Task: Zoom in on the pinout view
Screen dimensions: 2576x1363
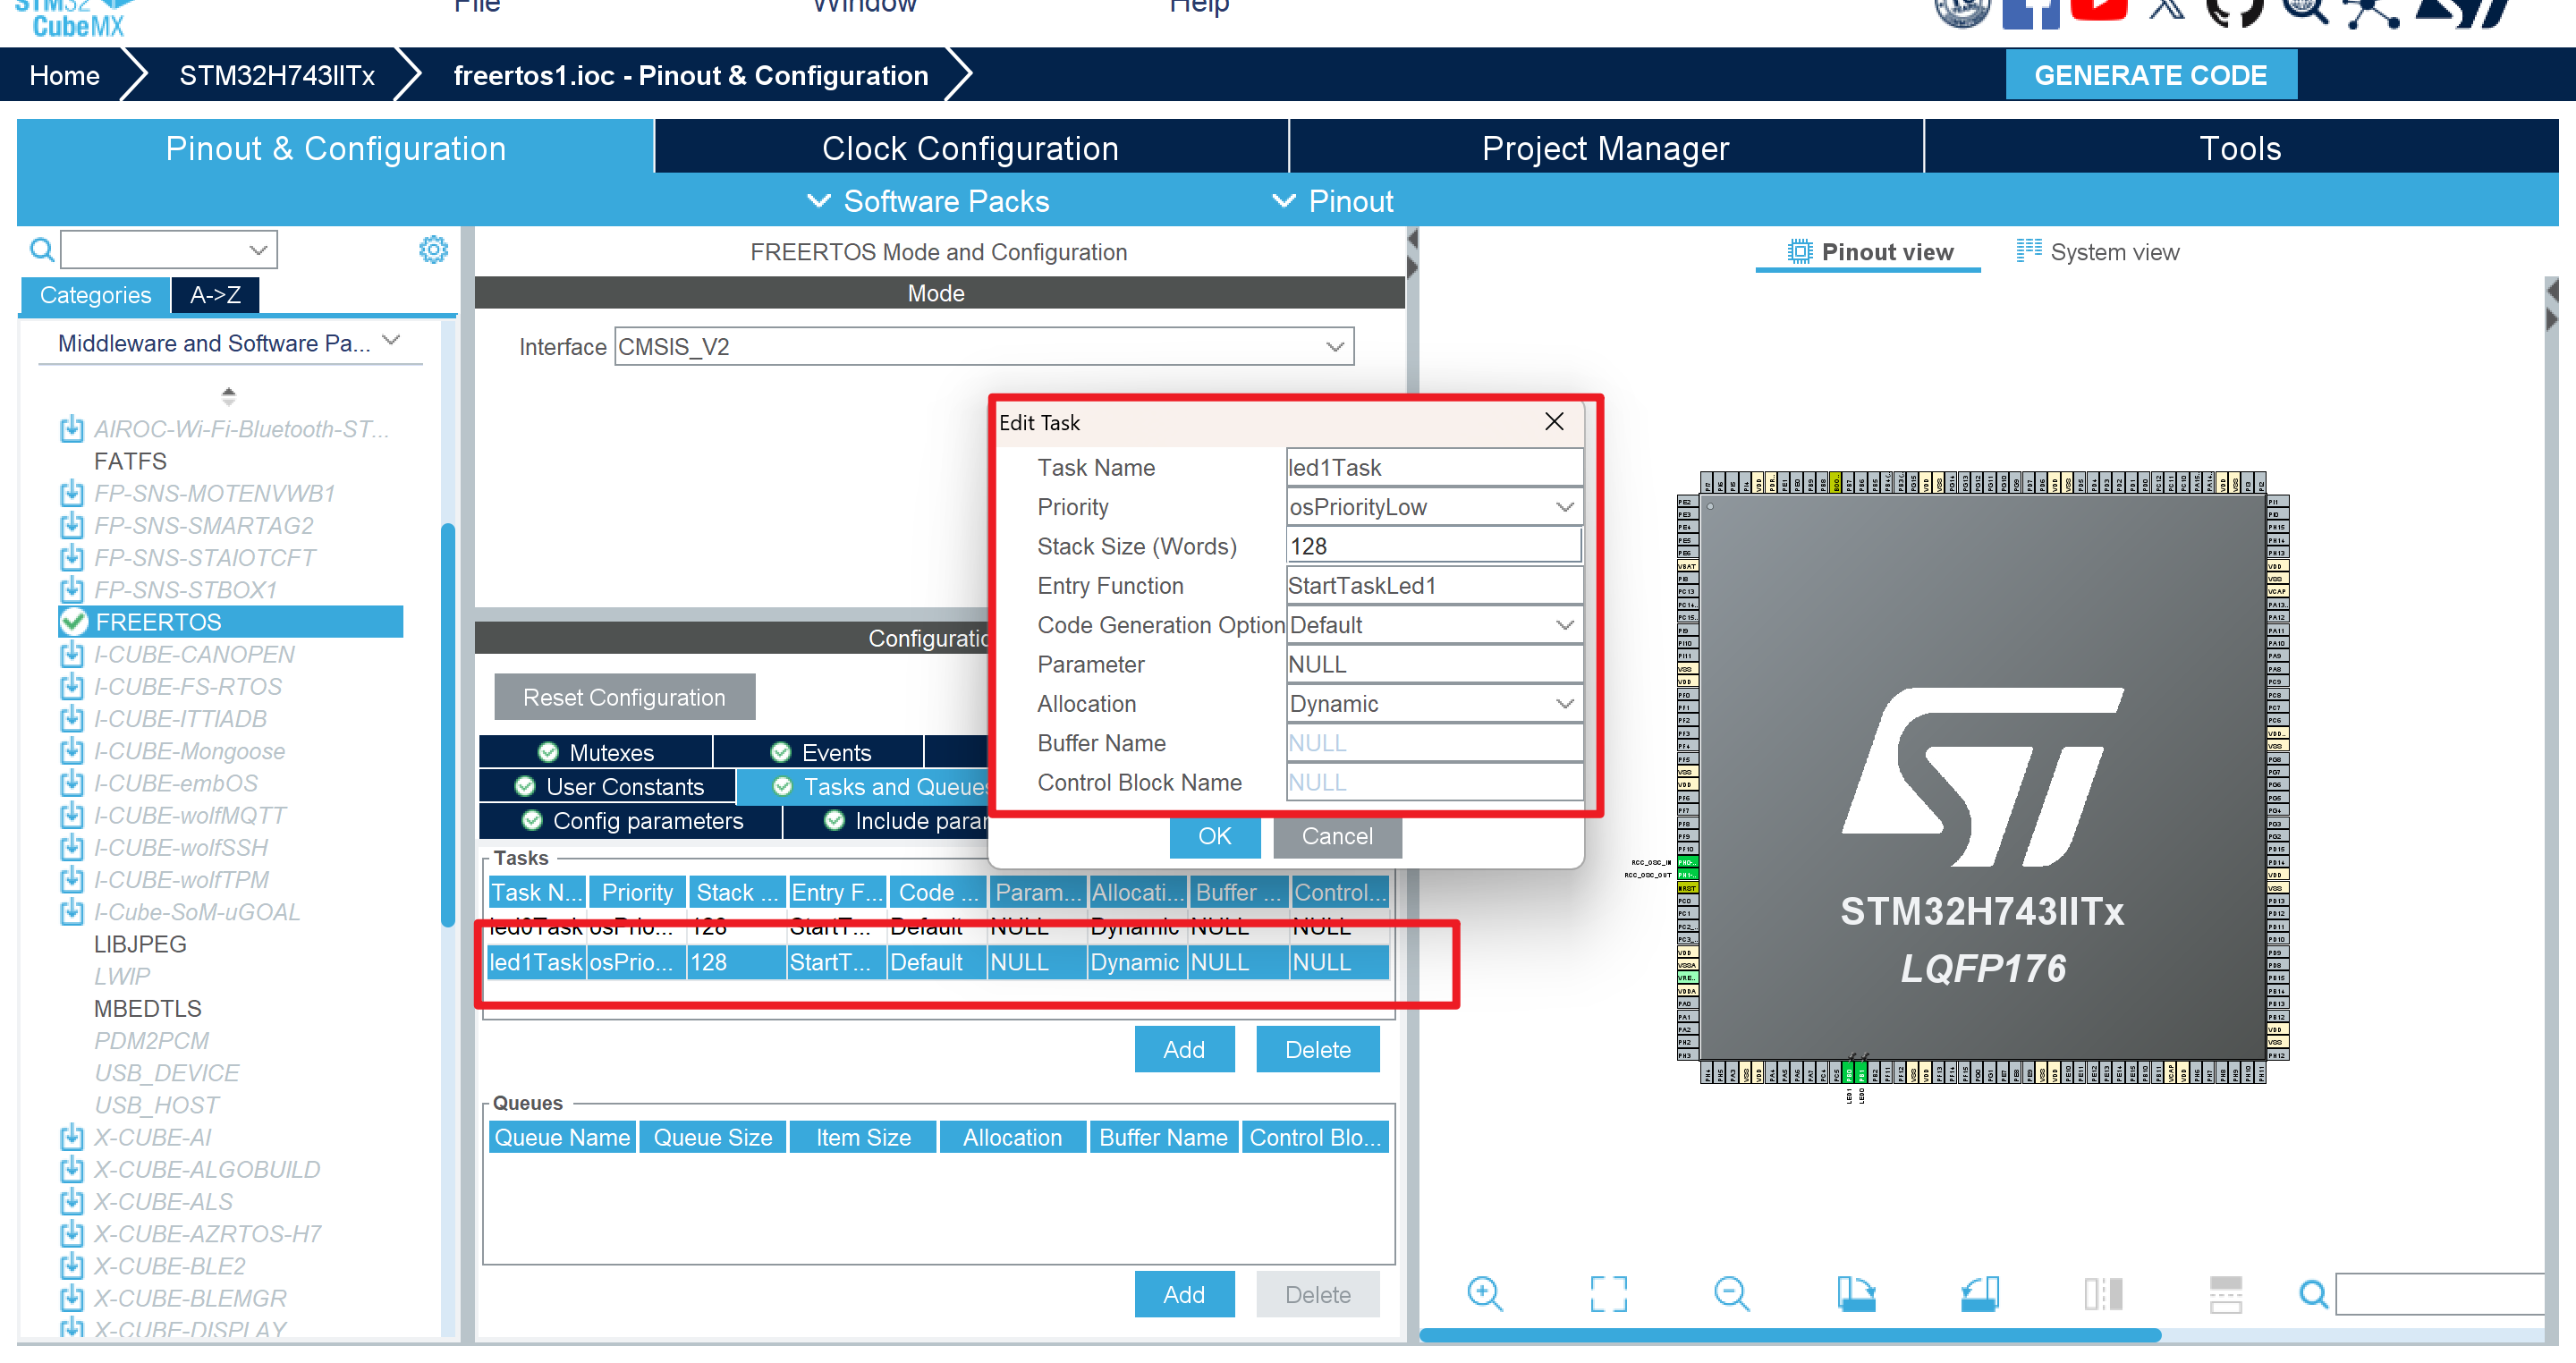Action: [x=1484, y=1294]
